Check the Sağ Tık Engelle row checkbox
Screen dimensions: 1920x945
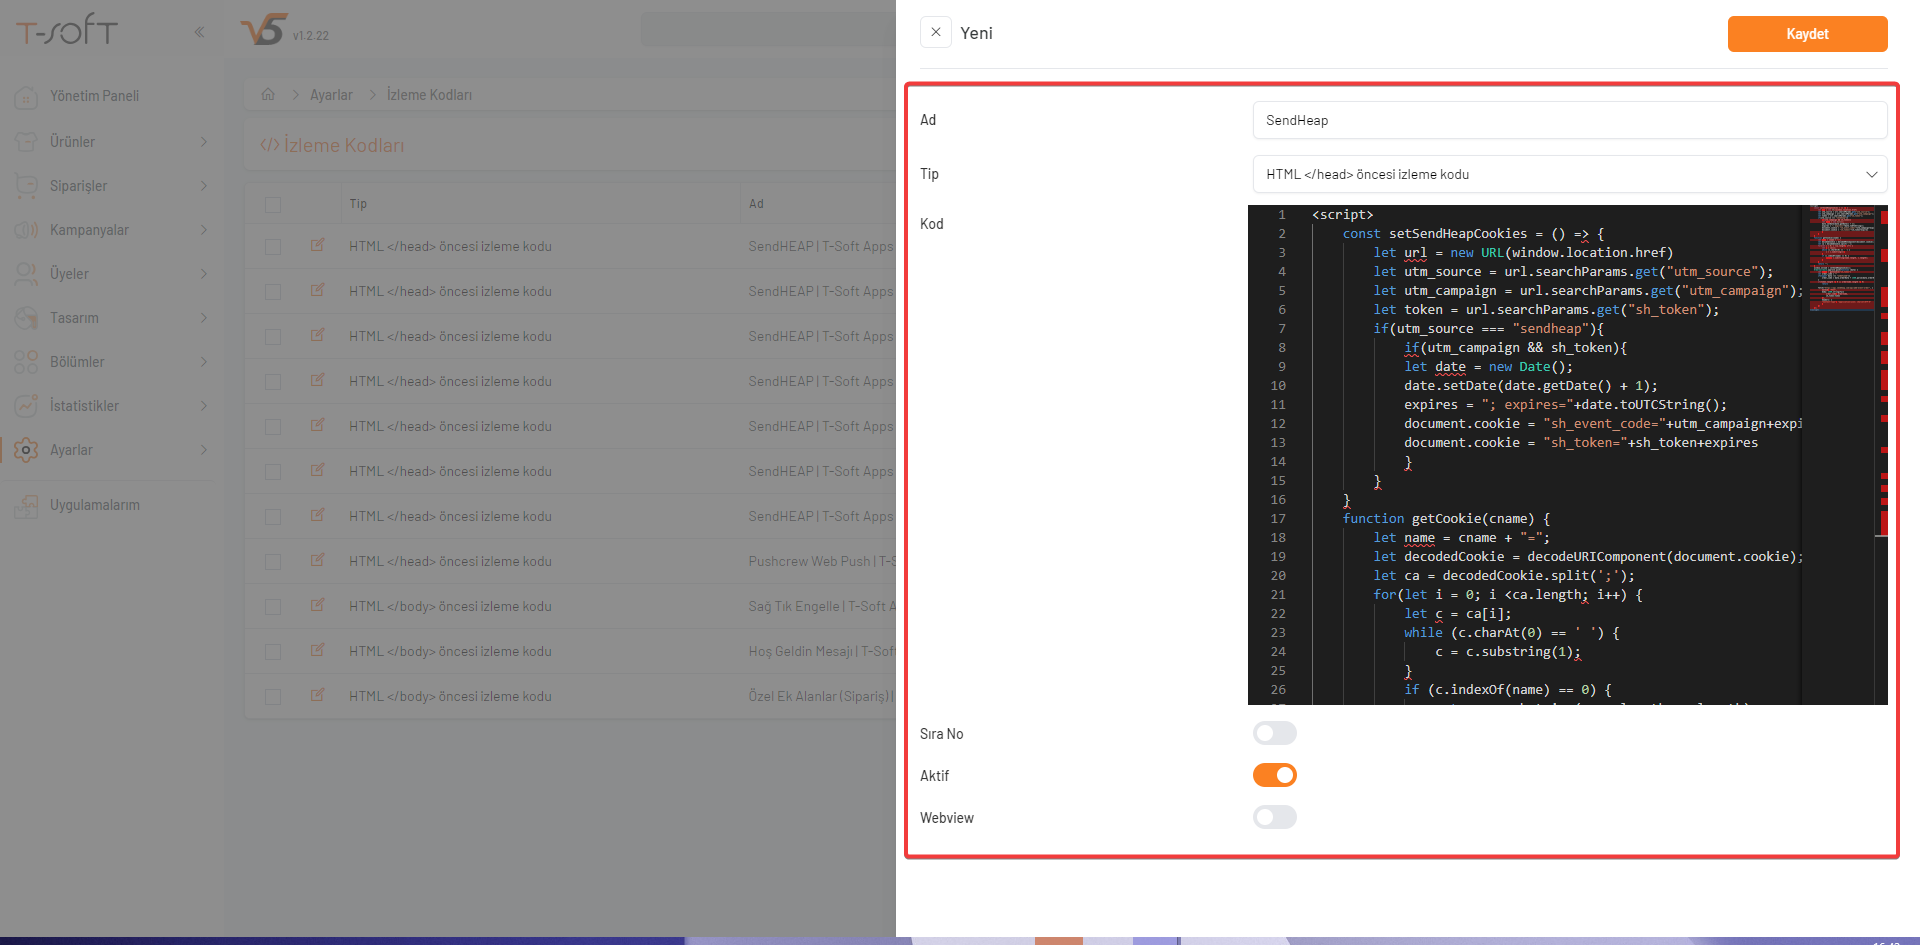(273, 607)
